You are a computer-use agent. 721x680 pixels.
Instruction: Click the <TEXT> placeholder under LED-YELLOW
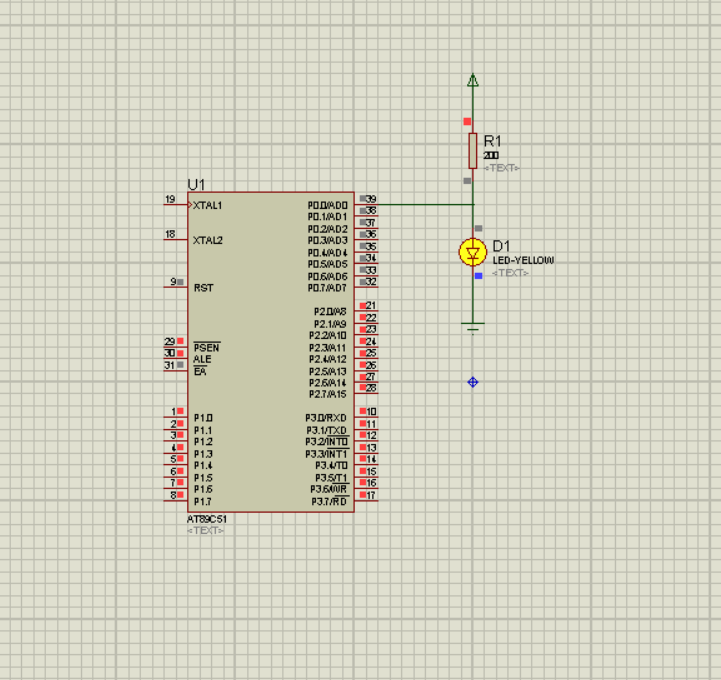510,273
